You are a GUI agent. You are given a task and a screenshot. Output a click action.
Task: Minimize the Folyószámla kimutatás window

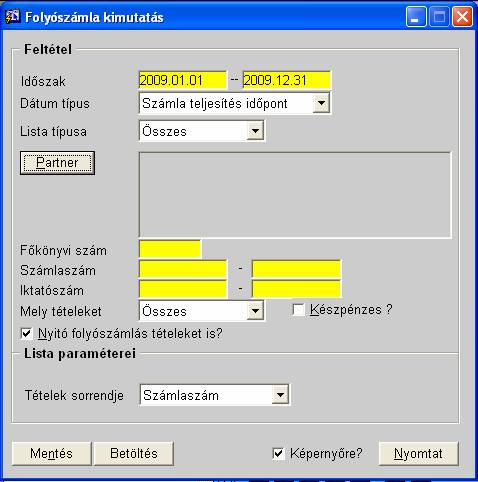[x=415, y=16]
